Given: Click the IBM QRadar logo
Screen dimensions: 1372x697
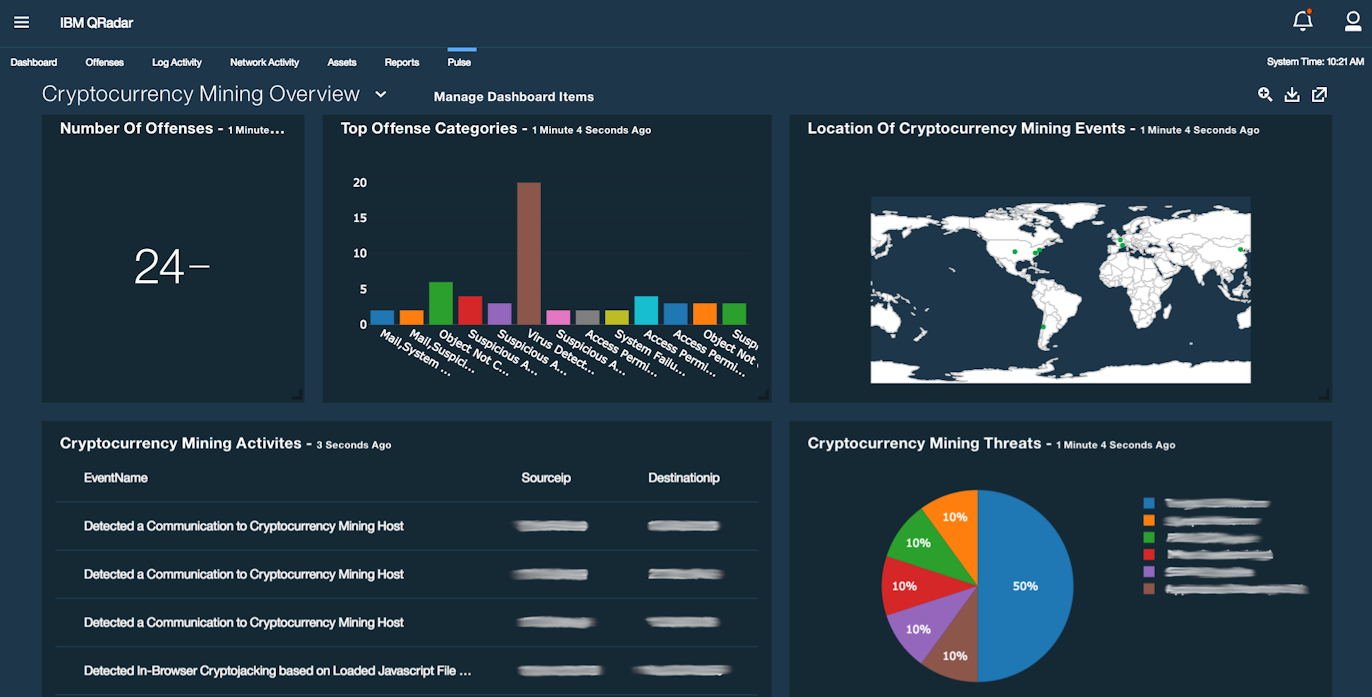Looking at the screenshot, I should [x=96, y=22].
